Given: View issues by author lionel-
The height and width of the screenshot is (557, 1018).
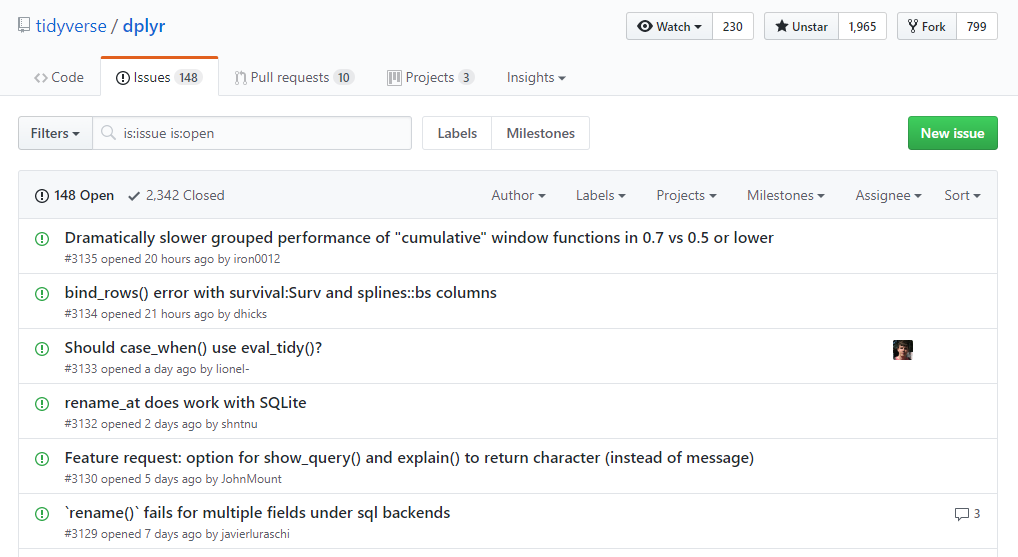Looking at the screenshot, I should [x=232, y=369].
